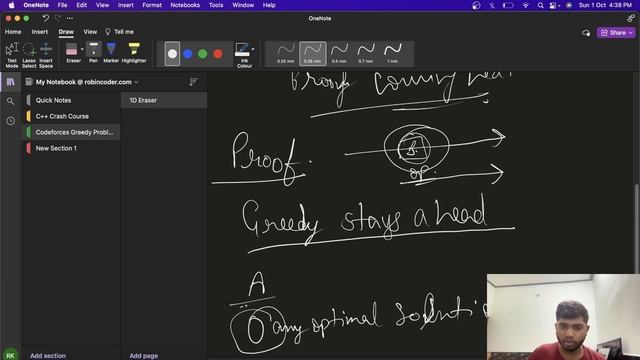Open the page sort options icon
The image size is (640, 360).
(193, 82)
